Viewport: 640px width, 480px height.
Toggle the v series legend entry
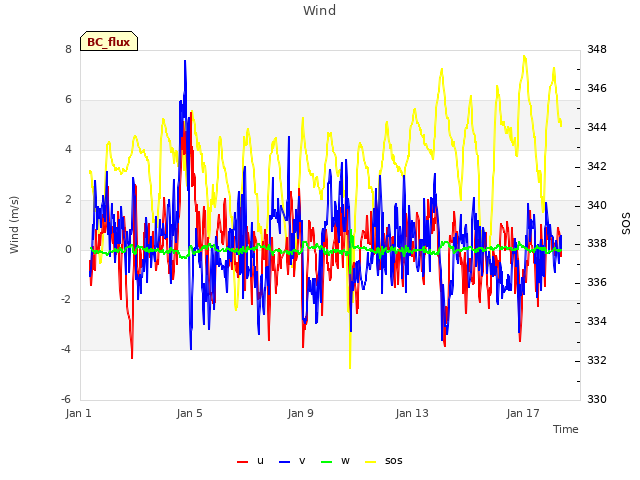coord(292,461)
